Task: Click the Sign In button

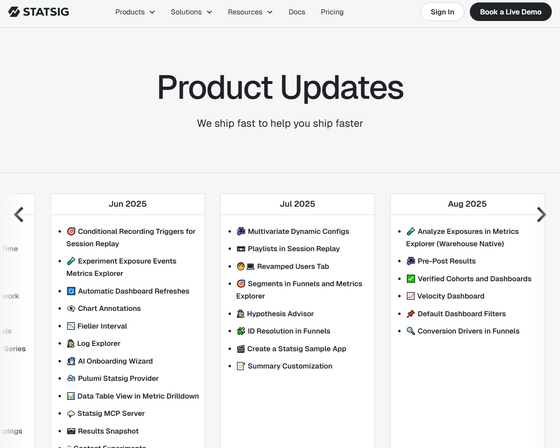Action: point(442,12)
